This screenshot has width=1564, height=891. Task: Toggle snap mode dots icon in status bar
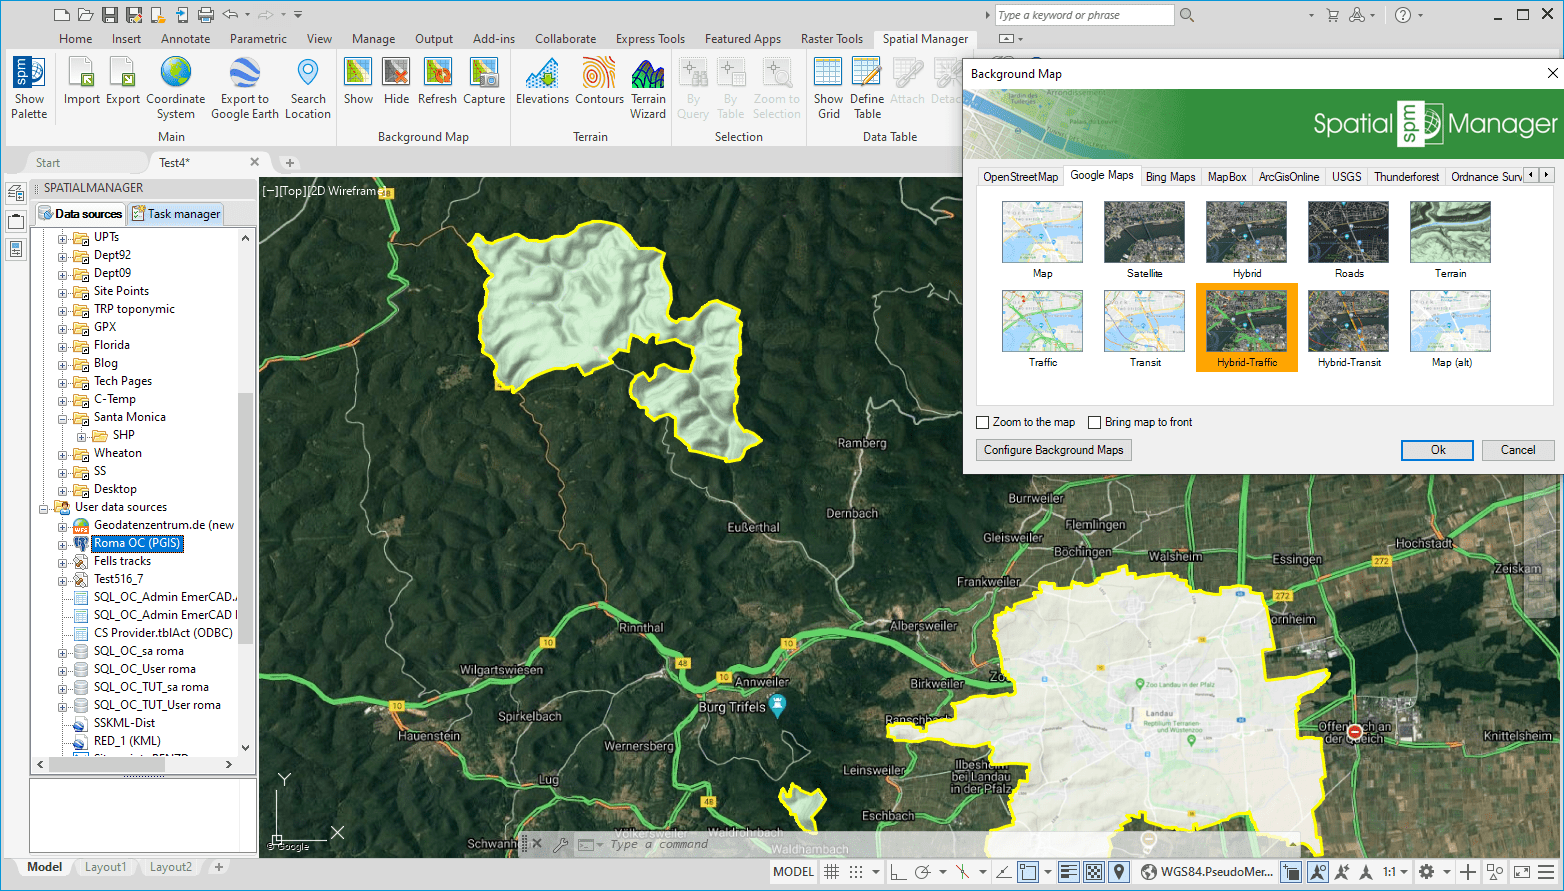coord(856,872)
